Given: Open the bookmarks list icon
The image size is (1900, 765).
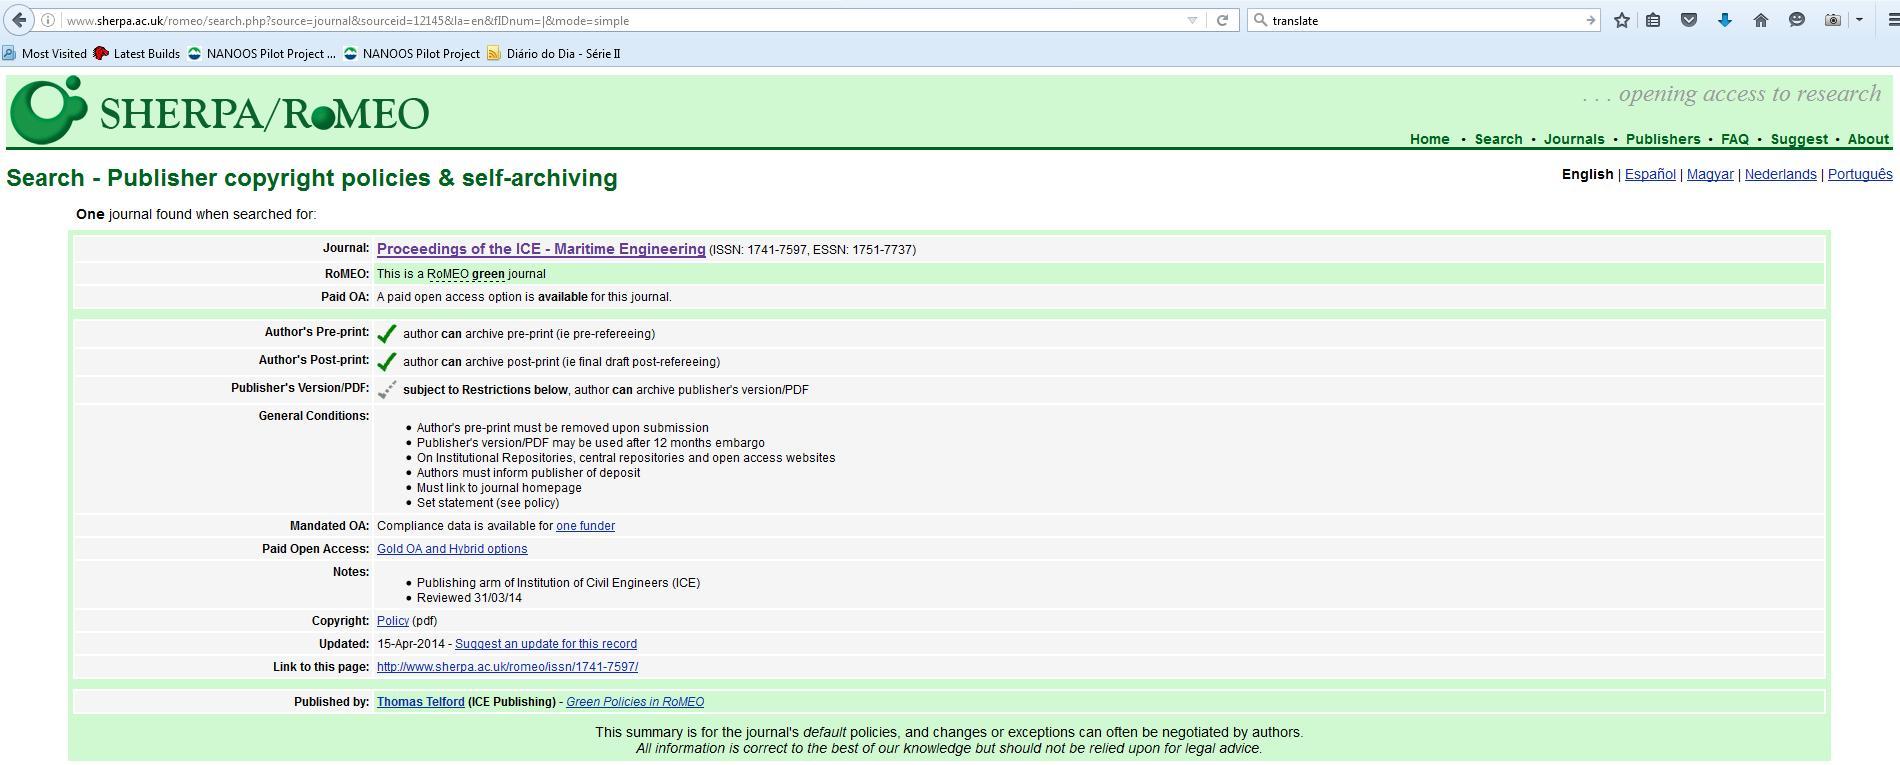Looking at the screenshot, I should 1653,20.
